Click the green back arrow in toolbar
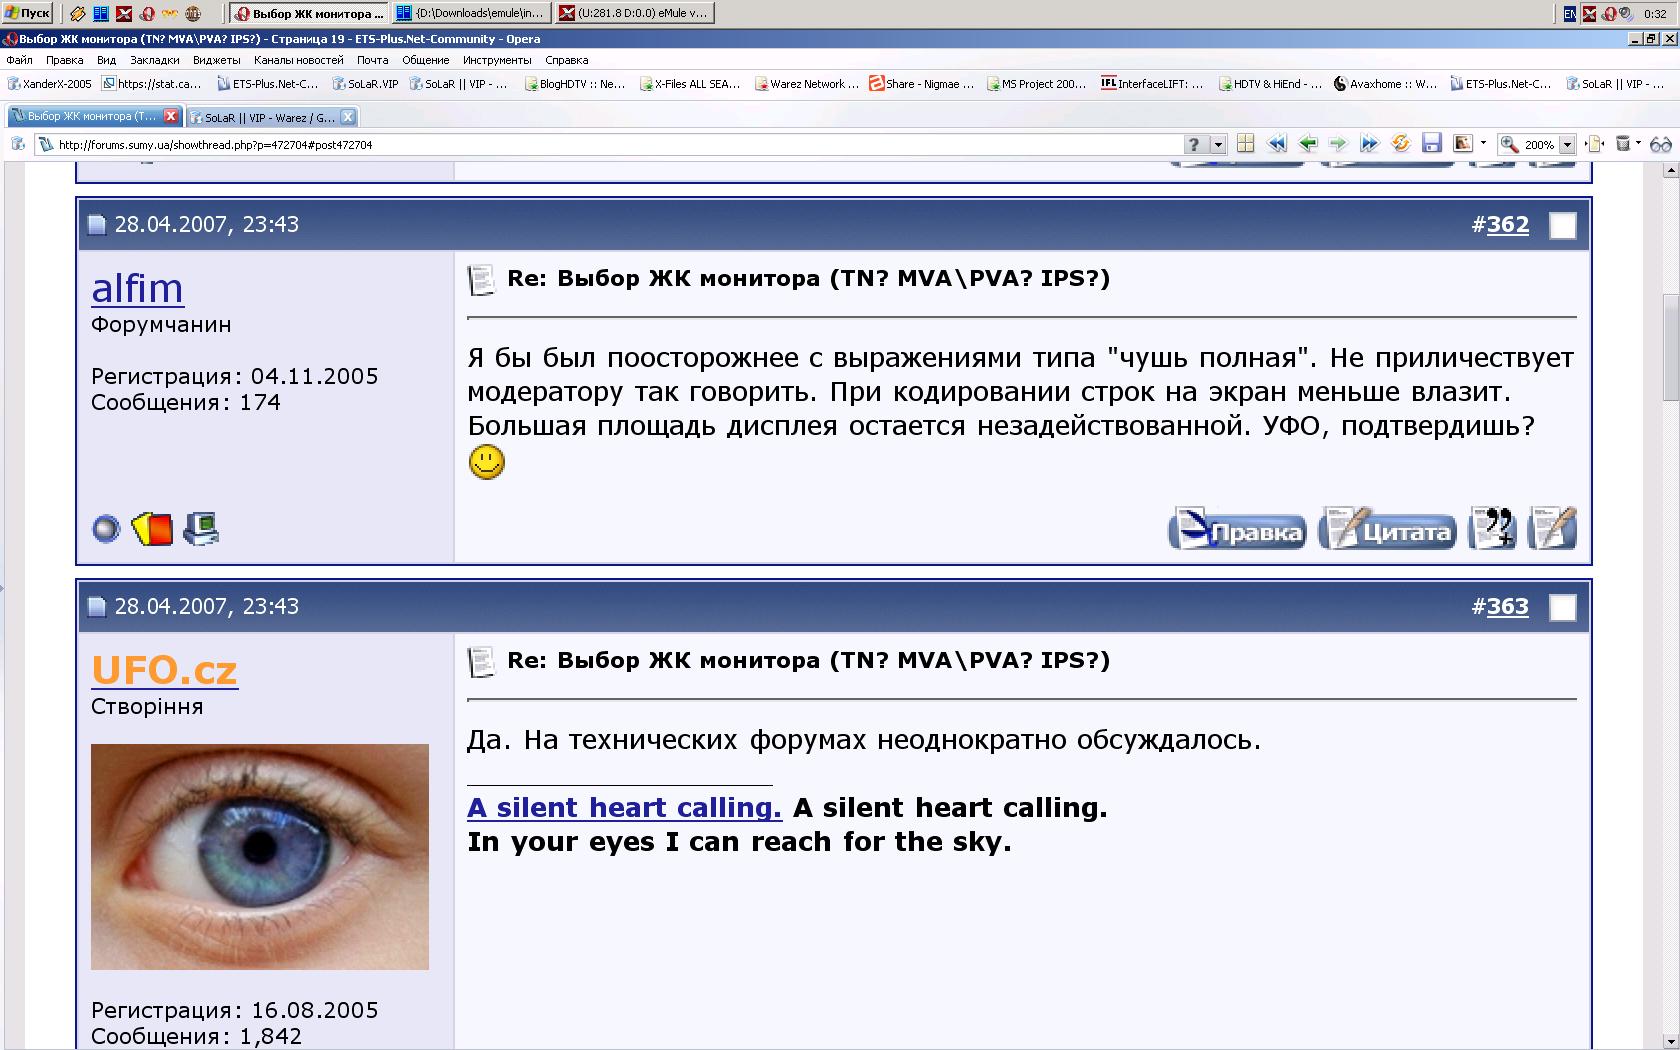The image size is (1680, 1050). (1307, 144)
